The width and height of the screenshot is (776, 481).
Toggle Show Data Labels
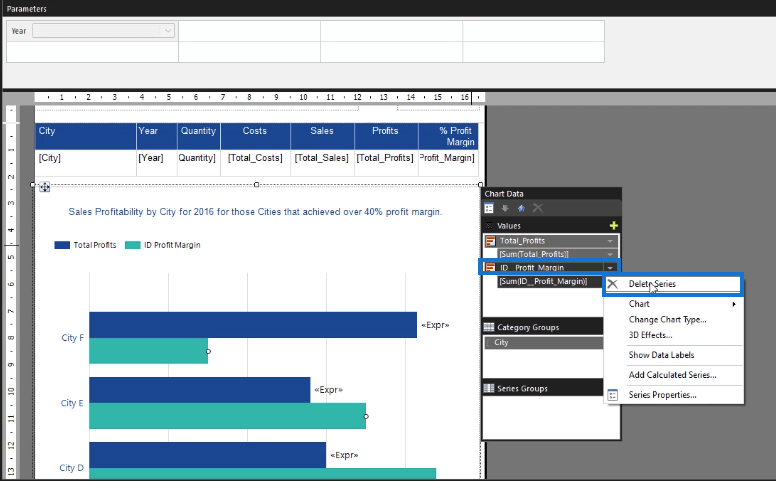(661, 355)
